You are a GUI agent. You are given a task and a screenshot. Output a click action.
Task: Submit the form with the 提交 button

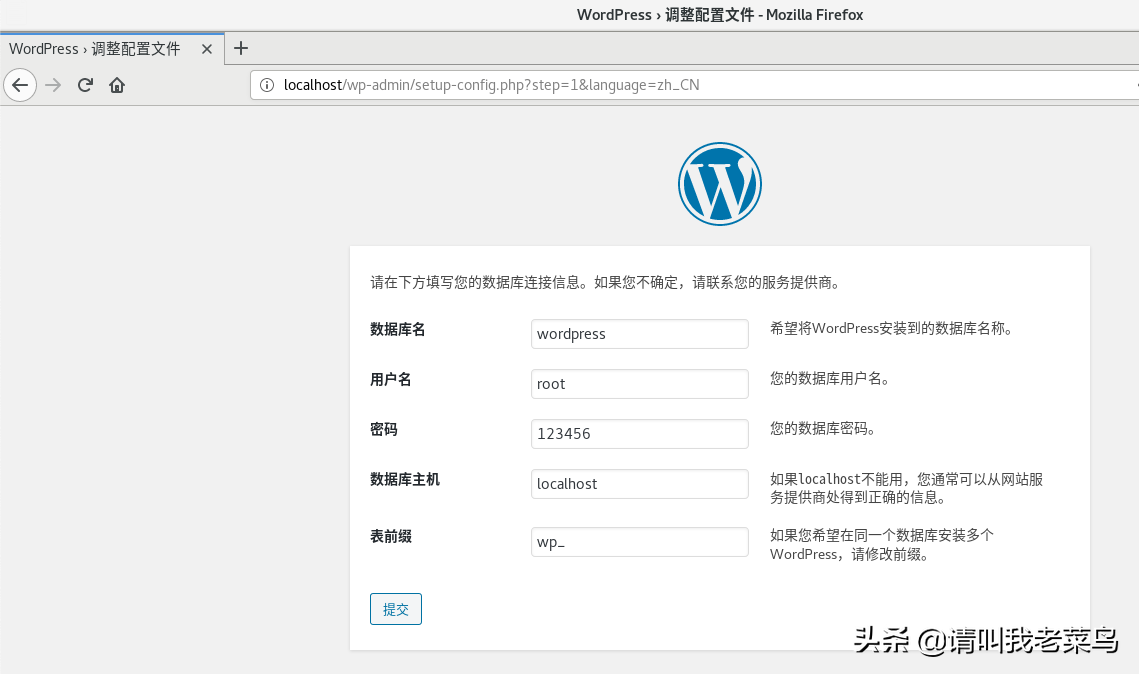(x=396, y=609)
